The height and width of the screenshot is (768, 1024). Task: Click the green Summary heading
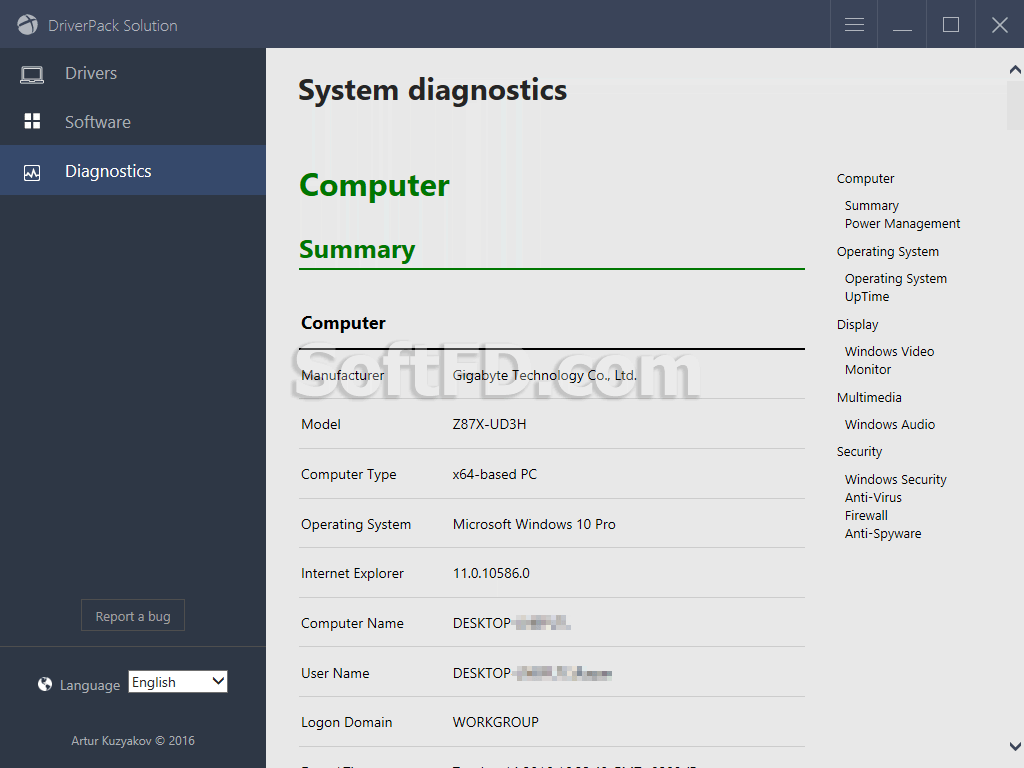pos(357,249)
